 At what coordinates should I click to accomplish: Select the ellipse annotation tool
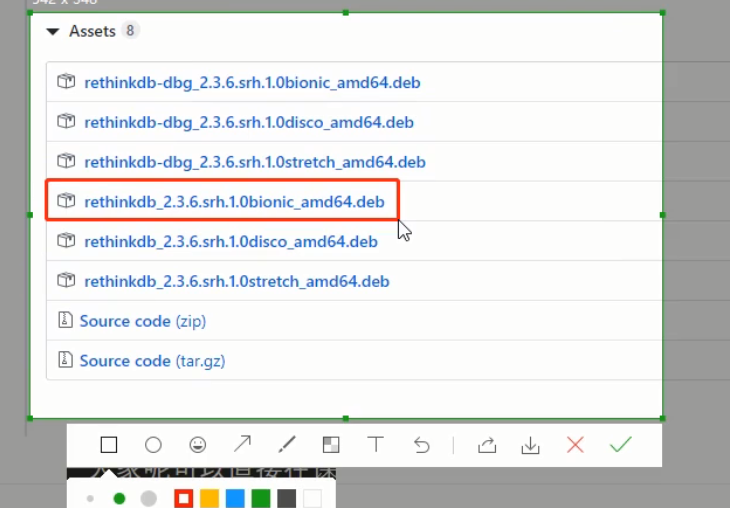pyautogui.click(x=153, y=445)
